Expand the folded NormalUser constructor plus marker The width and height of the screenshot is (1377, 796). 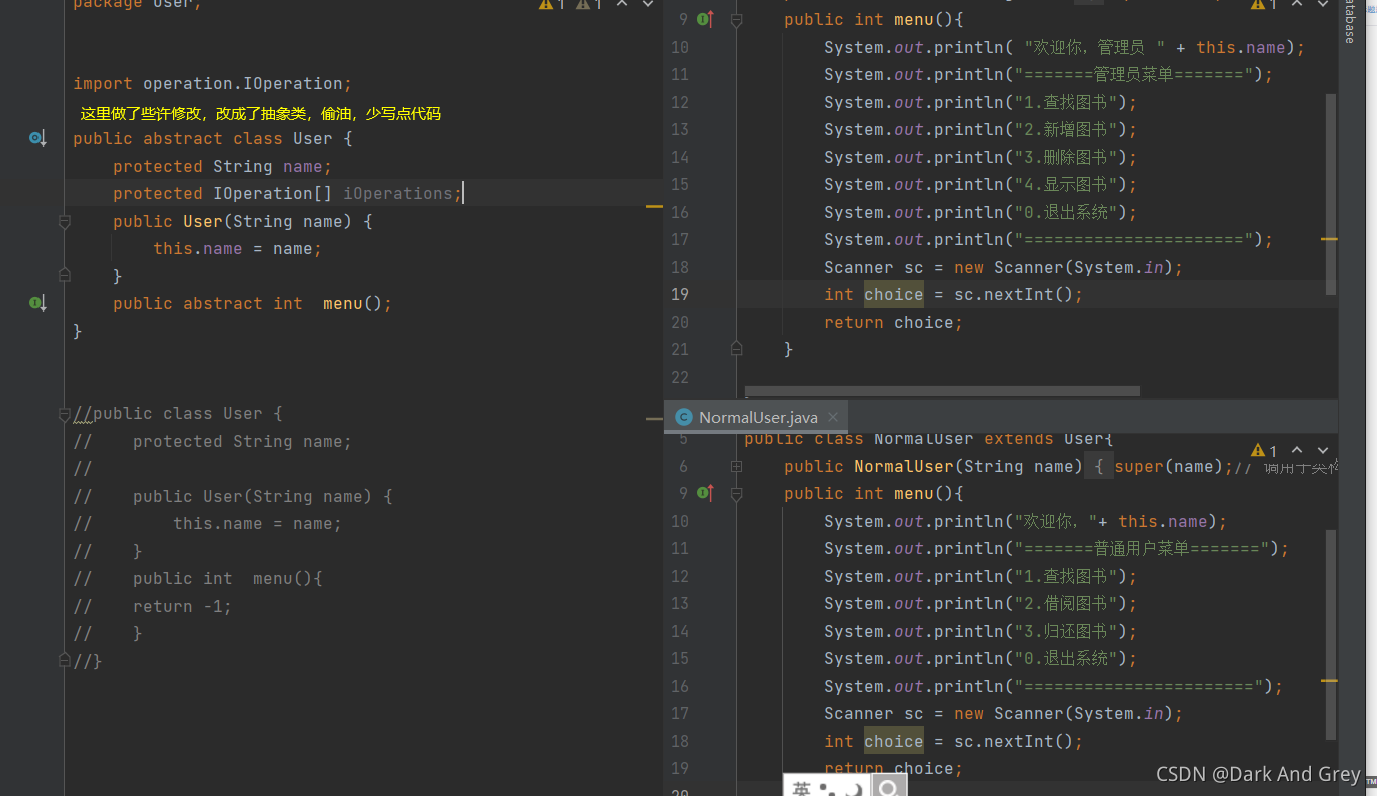tap(737, 466)
